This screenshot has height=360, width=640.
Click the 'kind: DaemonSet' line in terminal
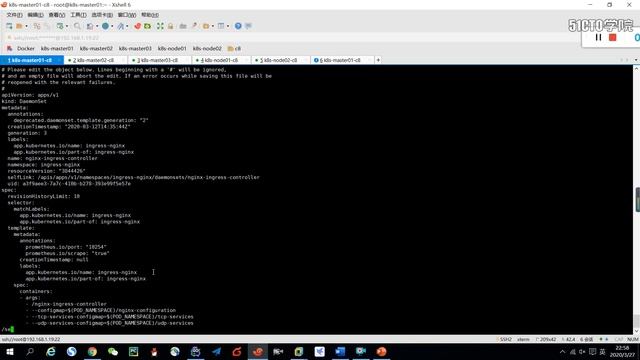[24, 101]
